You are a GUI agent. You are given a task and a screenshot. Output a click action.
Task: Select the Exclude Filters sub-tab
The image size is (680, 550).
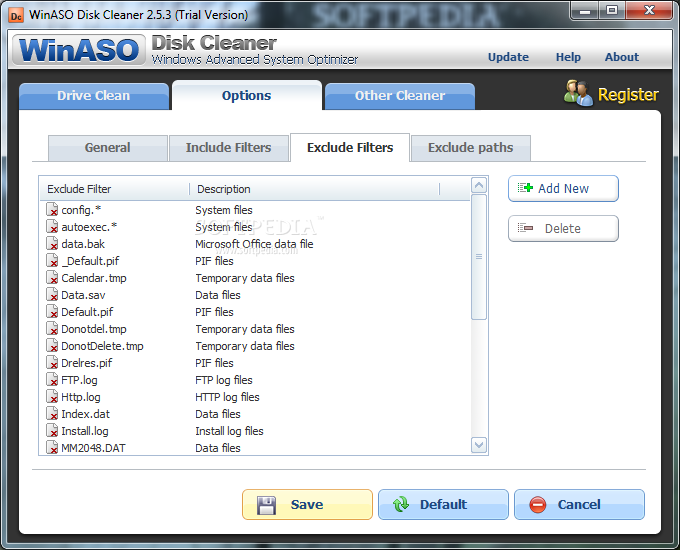350,147
